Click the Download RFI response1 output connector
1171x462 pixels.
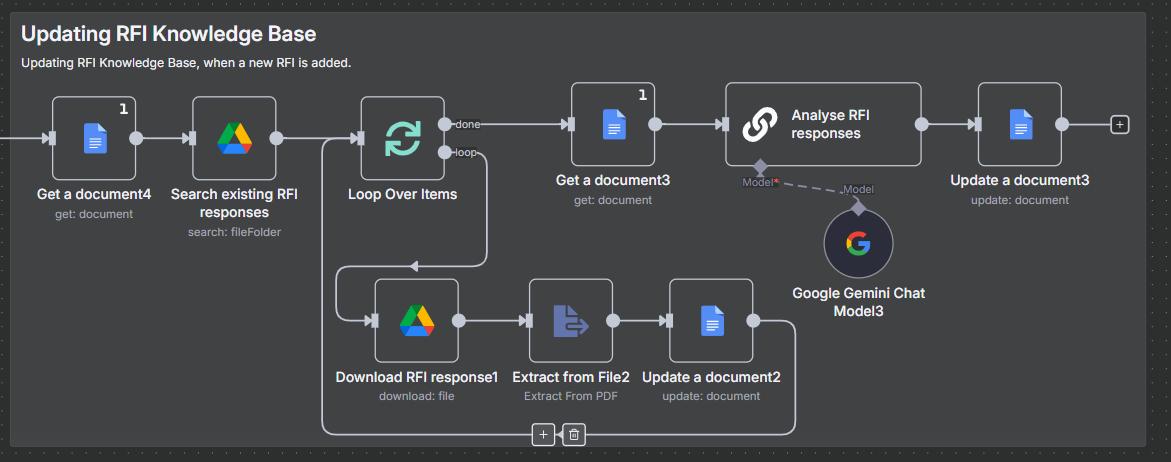point(459,320)
